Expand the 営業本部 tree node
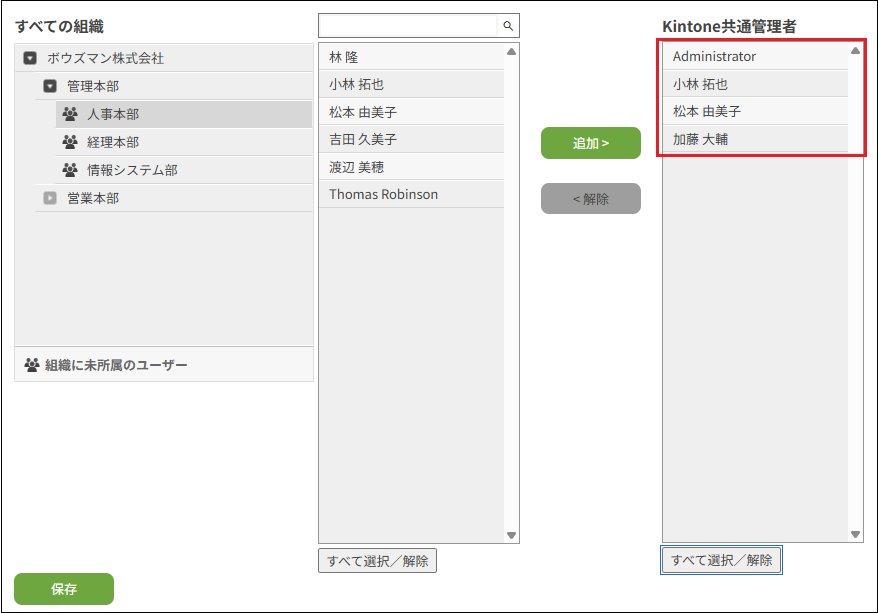This screenshot has height=613, width=878. pos(50,198)
